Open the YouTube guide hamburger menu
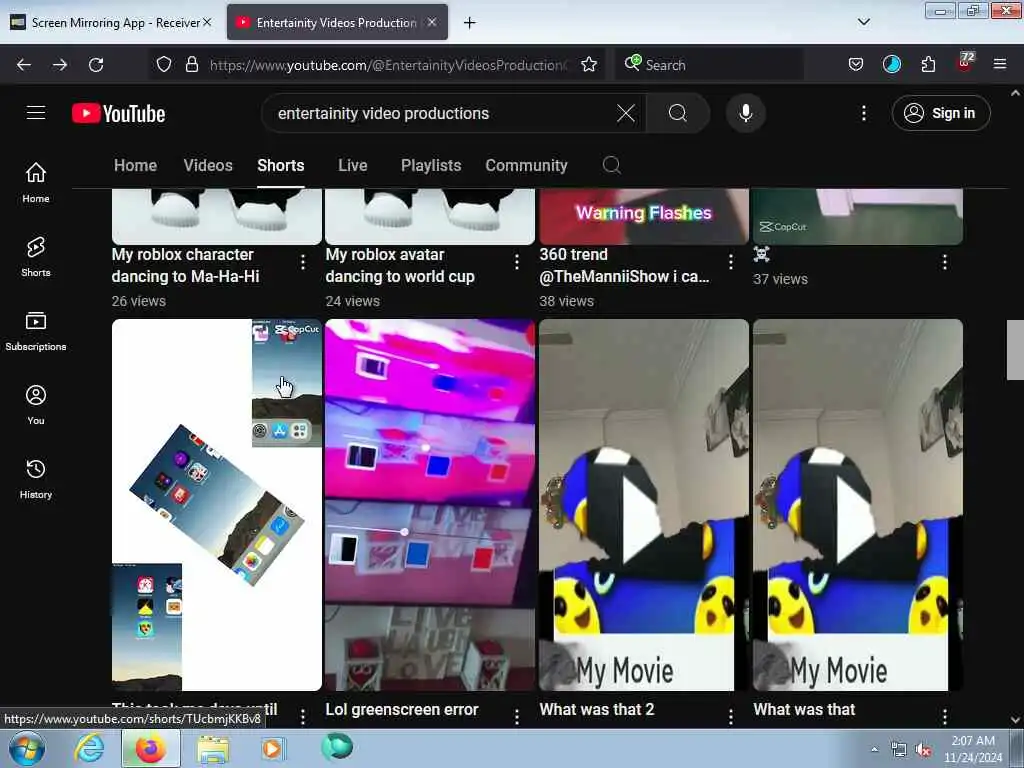Viewport: 1024px width, 768px height. (x=36, y=113)
